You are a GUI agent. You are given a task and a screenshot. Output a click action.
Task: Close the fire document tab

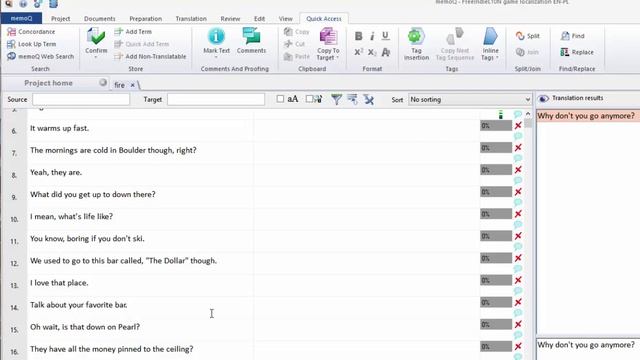132,85
